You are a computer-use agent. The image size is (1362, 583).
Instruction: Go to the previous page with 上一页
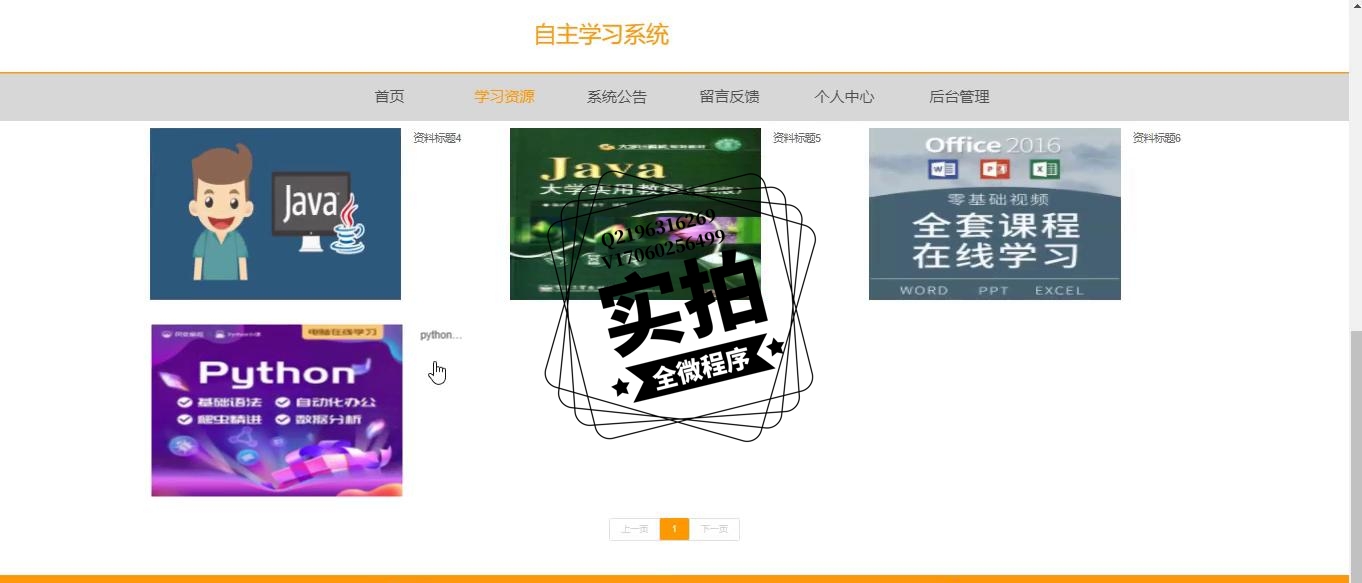click(x=635, y=529)
